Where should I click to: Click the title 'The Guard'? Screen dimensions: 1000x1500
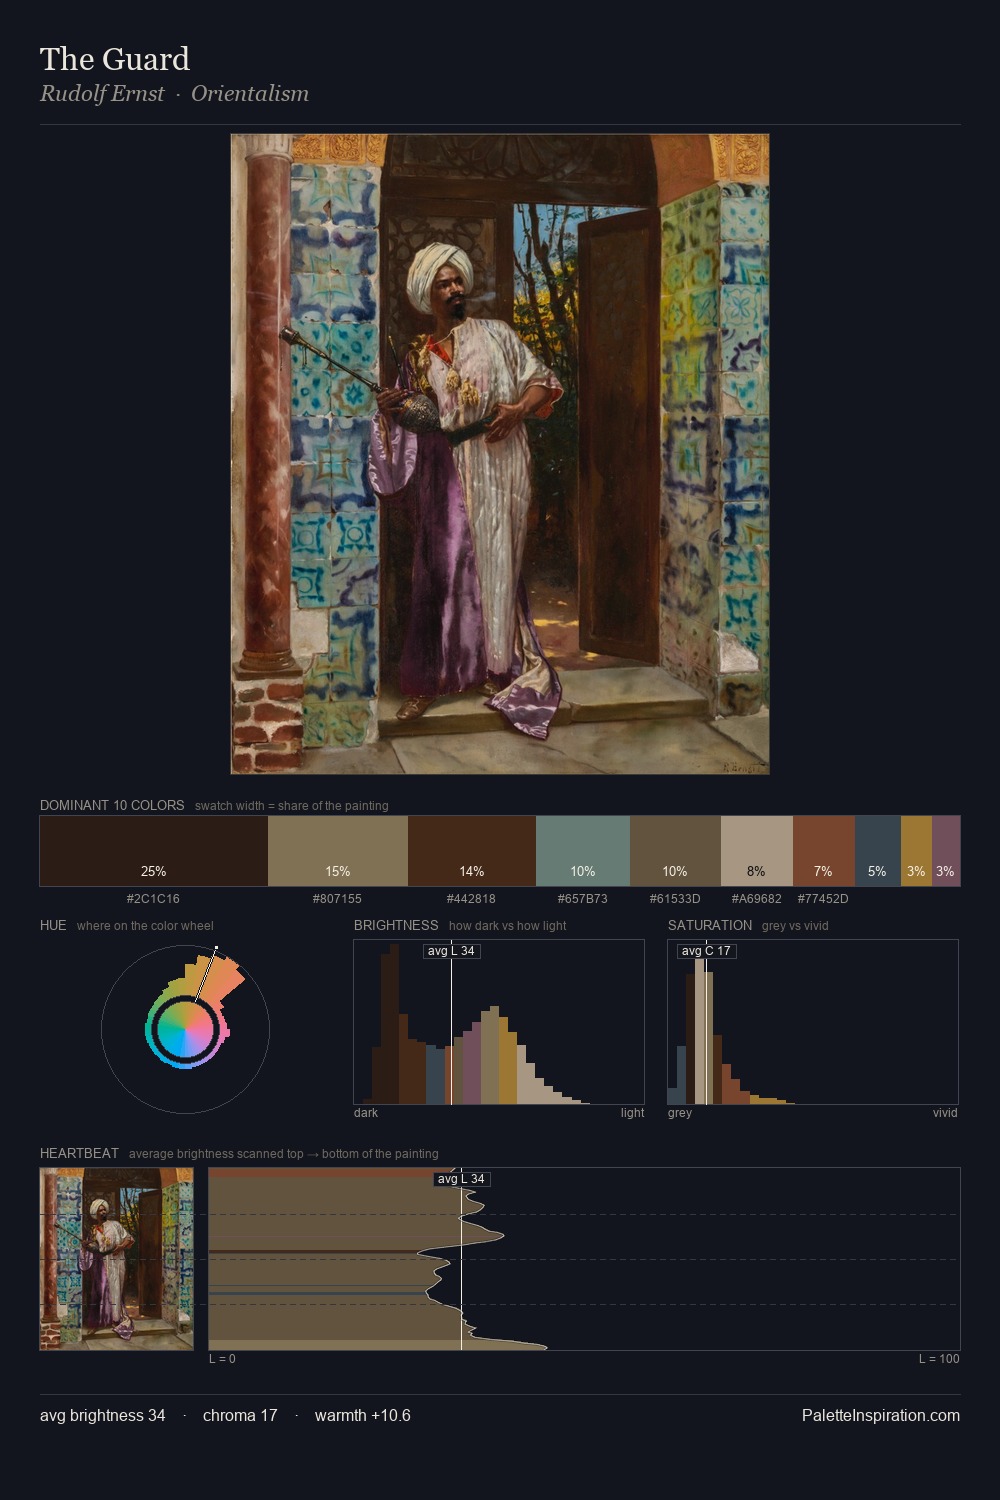[x=115, y=59]
